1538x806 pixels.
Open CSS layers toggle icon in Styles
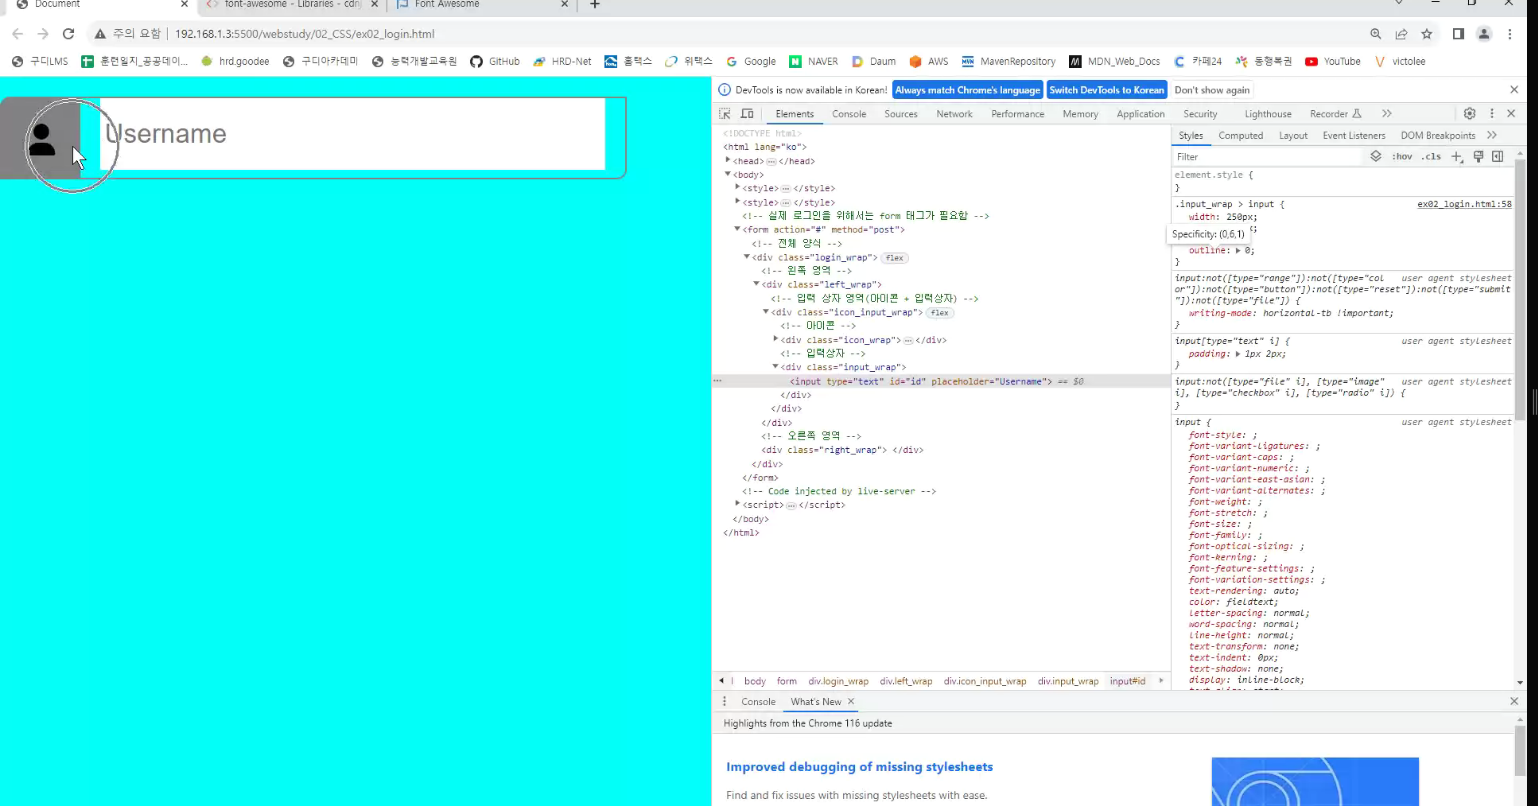(1376, 156)
